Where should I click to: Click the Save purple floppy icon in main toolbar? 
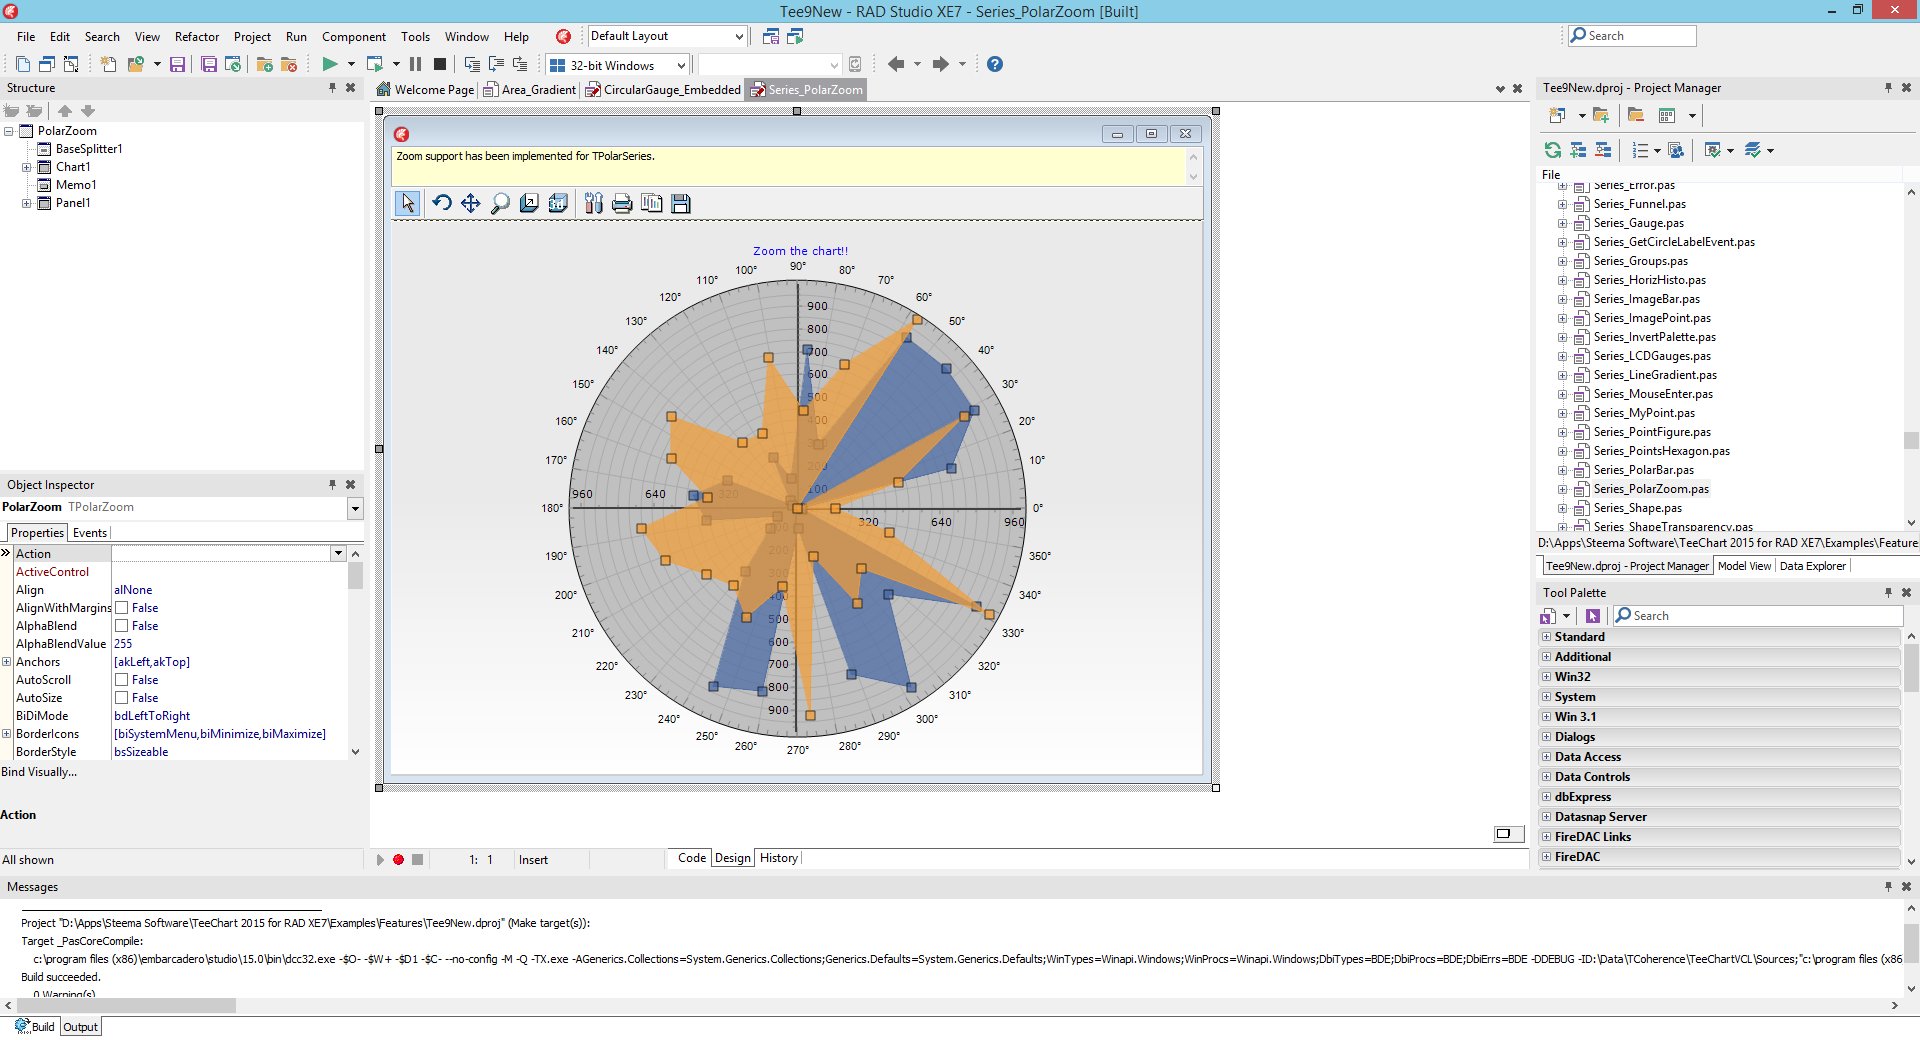tap(177, 64)
